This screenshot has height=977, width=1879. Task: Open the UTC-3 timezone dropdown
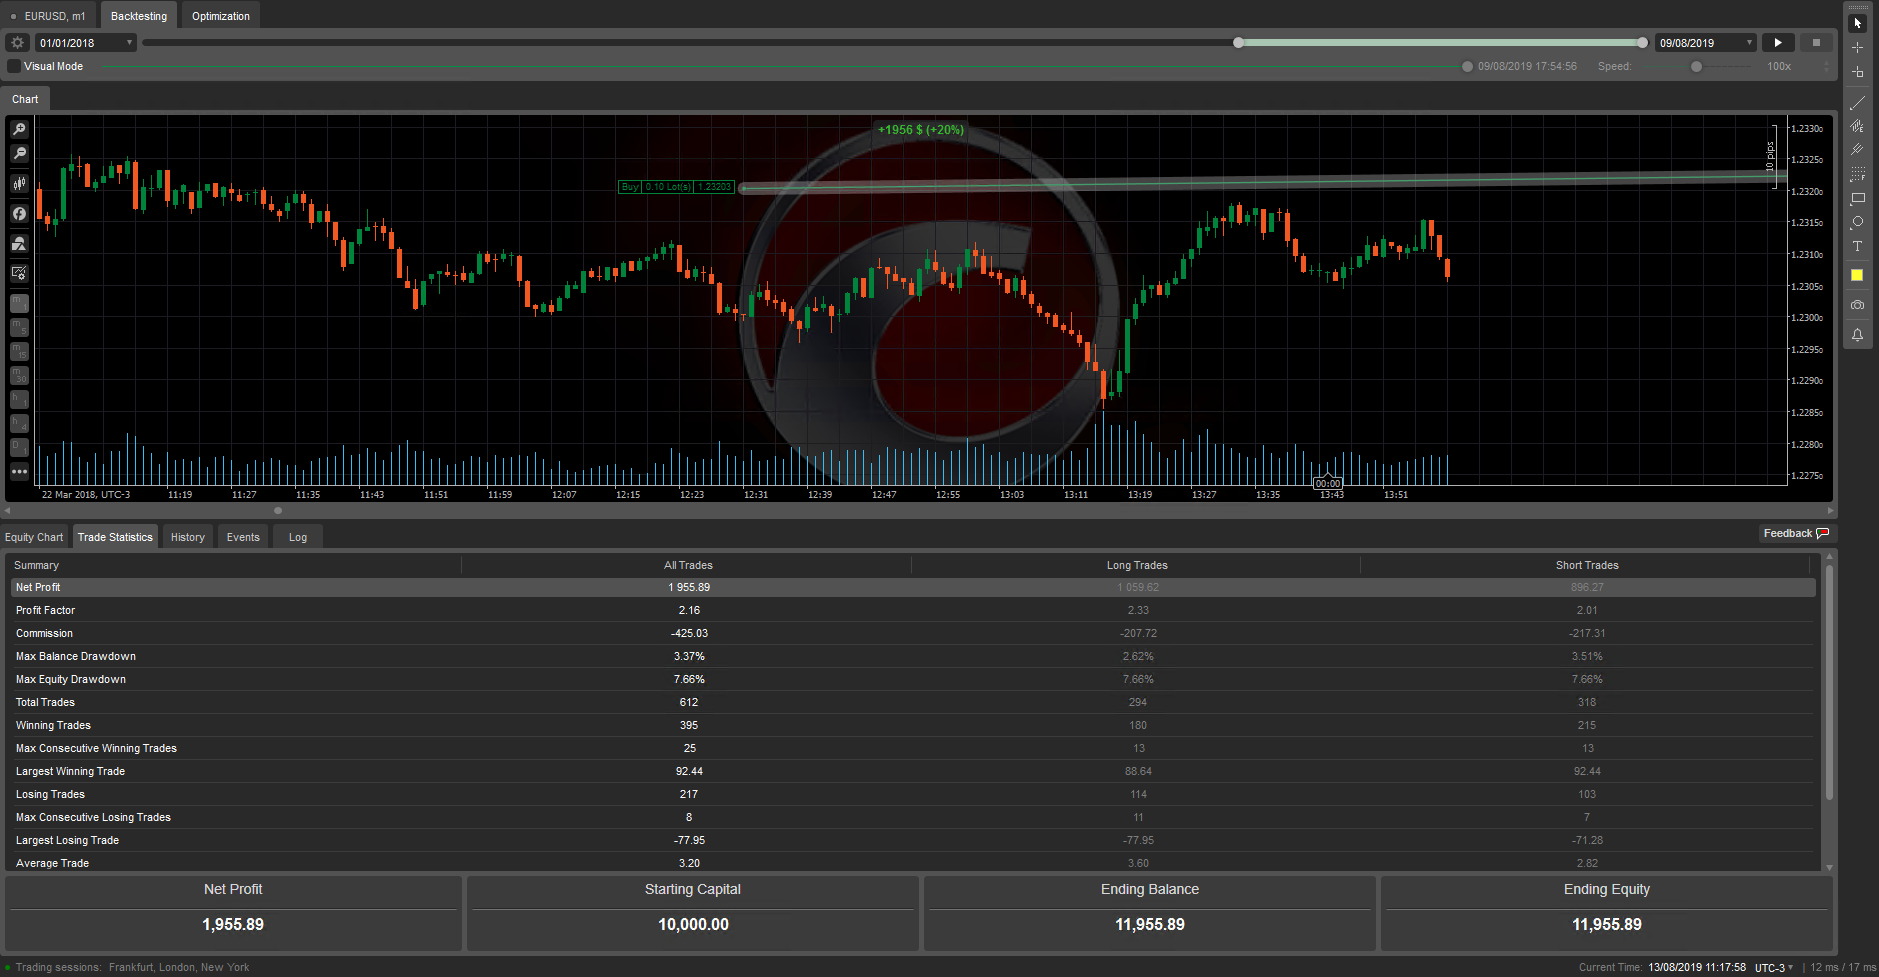[x=1774, y=968]
